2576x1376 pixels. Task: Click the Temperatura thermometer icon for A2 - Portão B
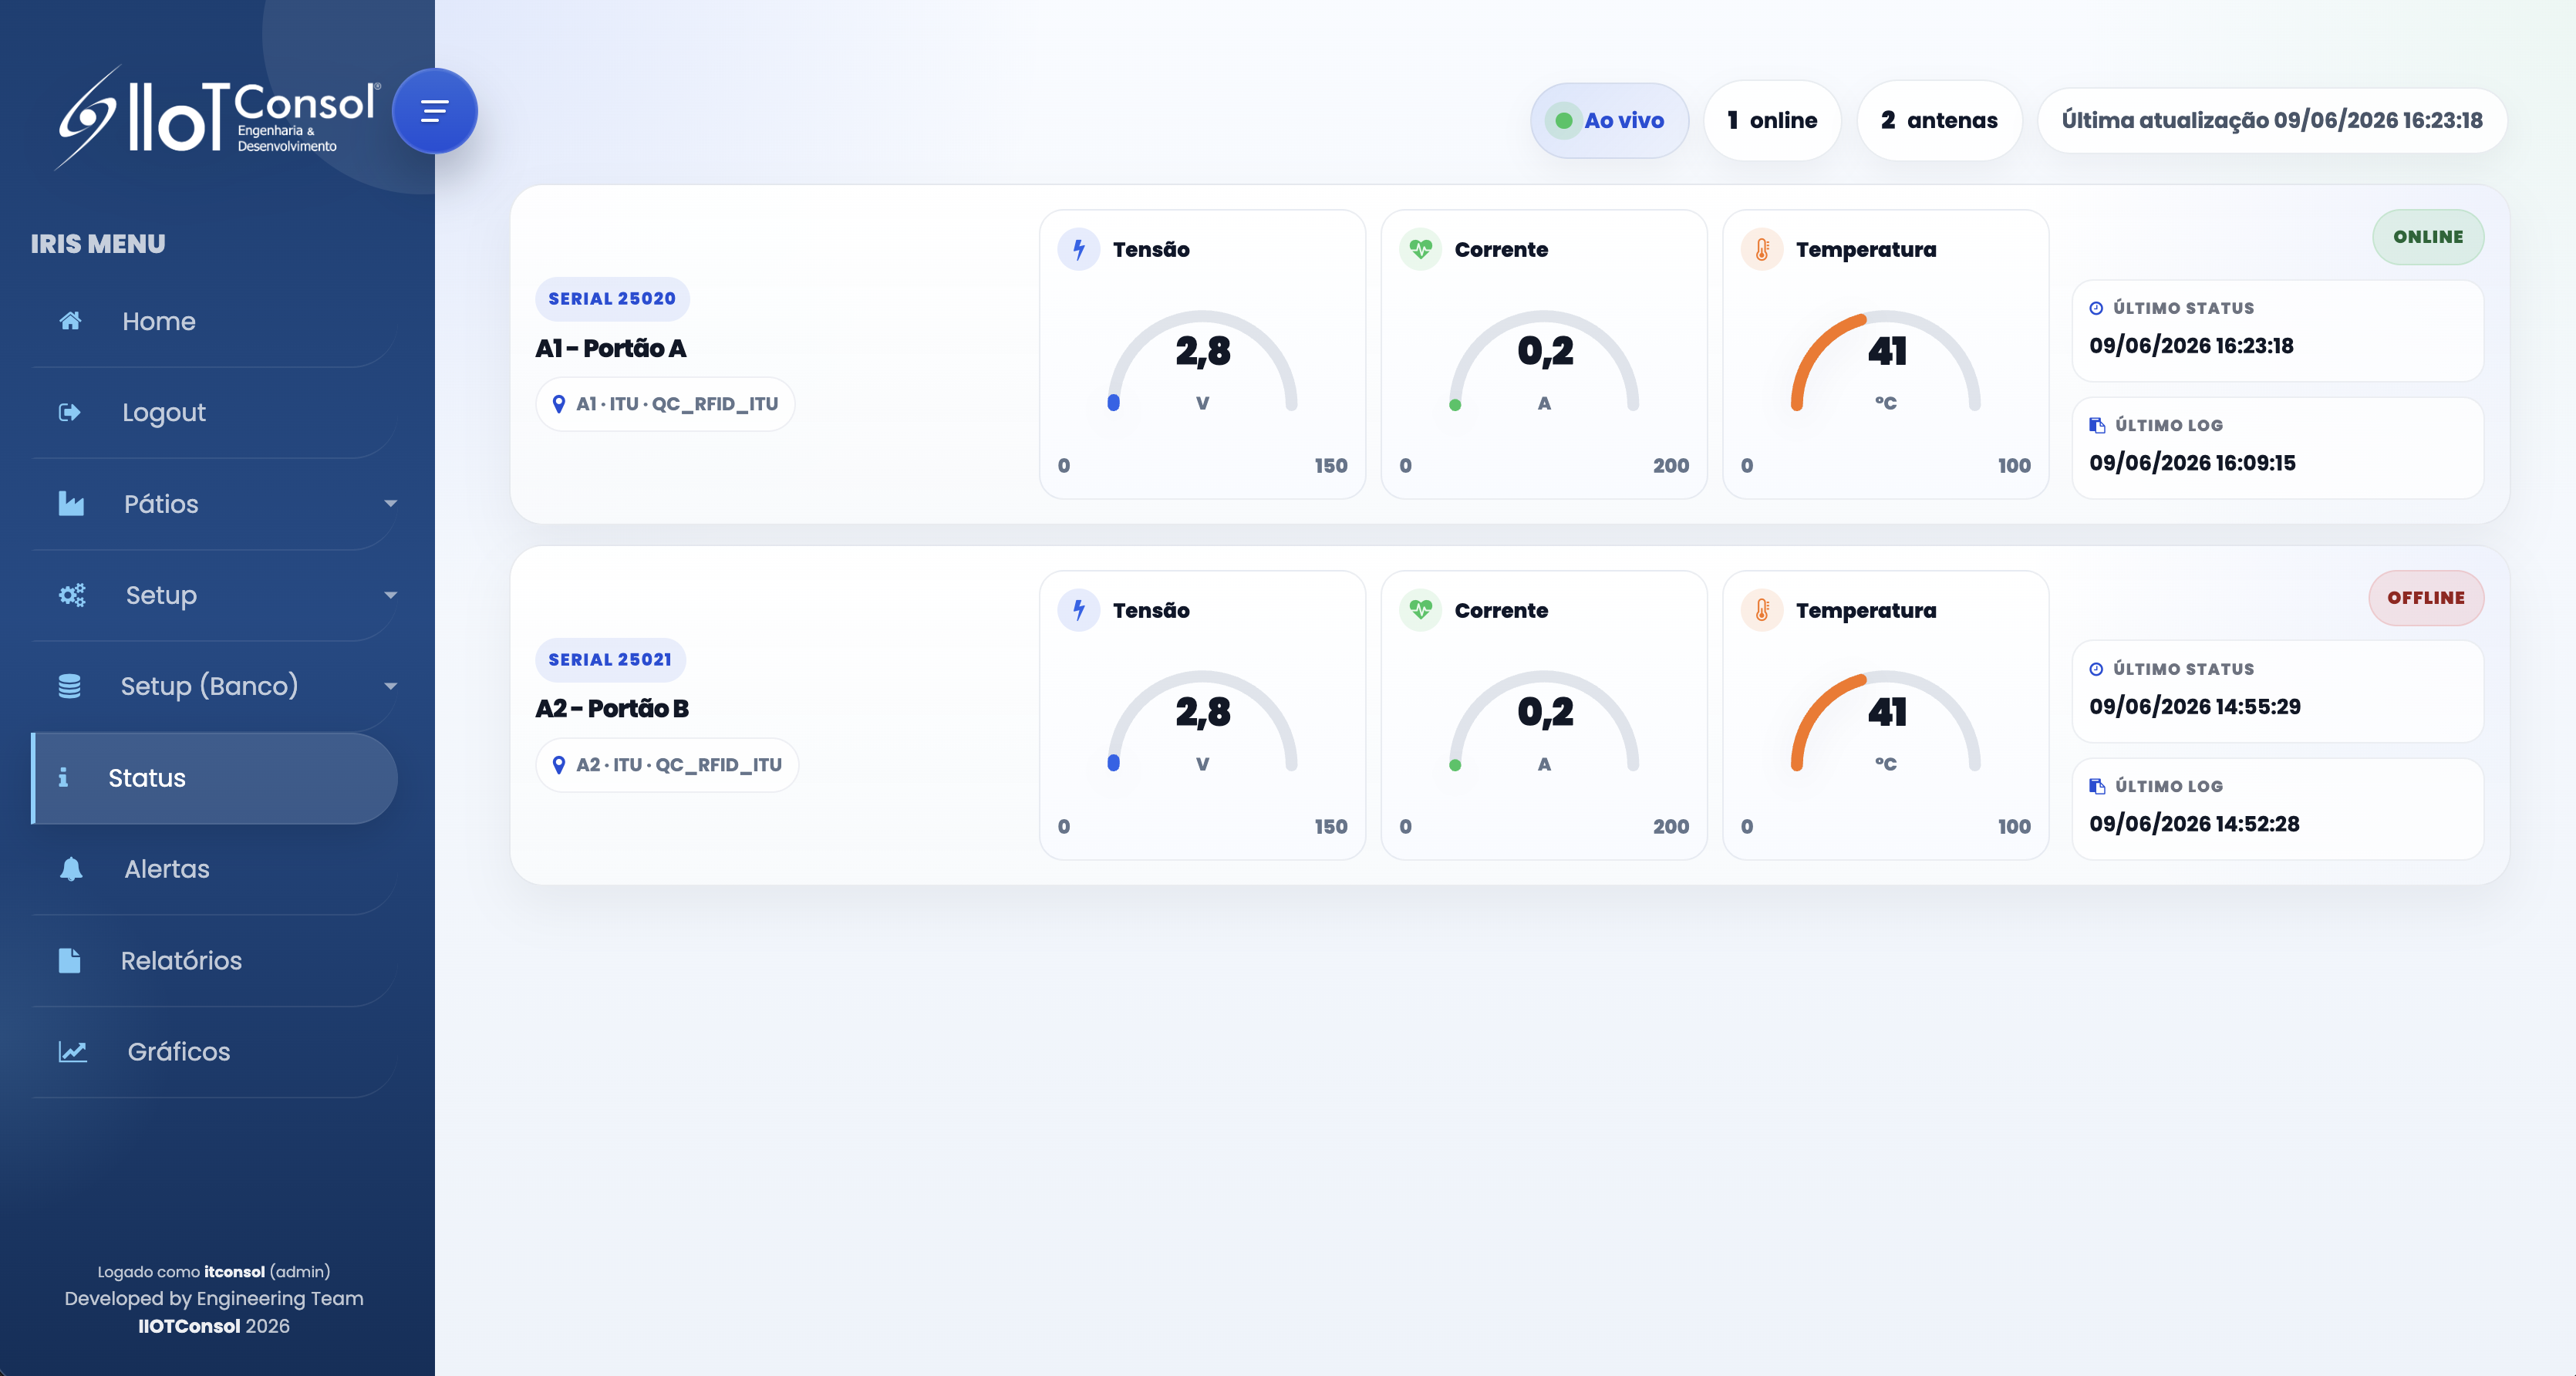1762,610
